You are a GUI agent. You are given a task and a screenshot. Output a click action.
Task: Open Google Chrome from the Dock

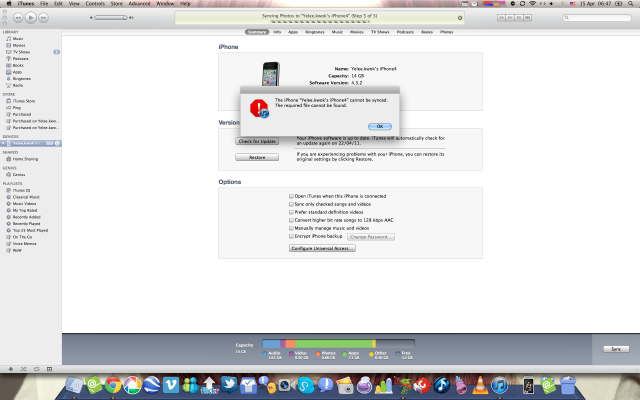coord(113,385)
